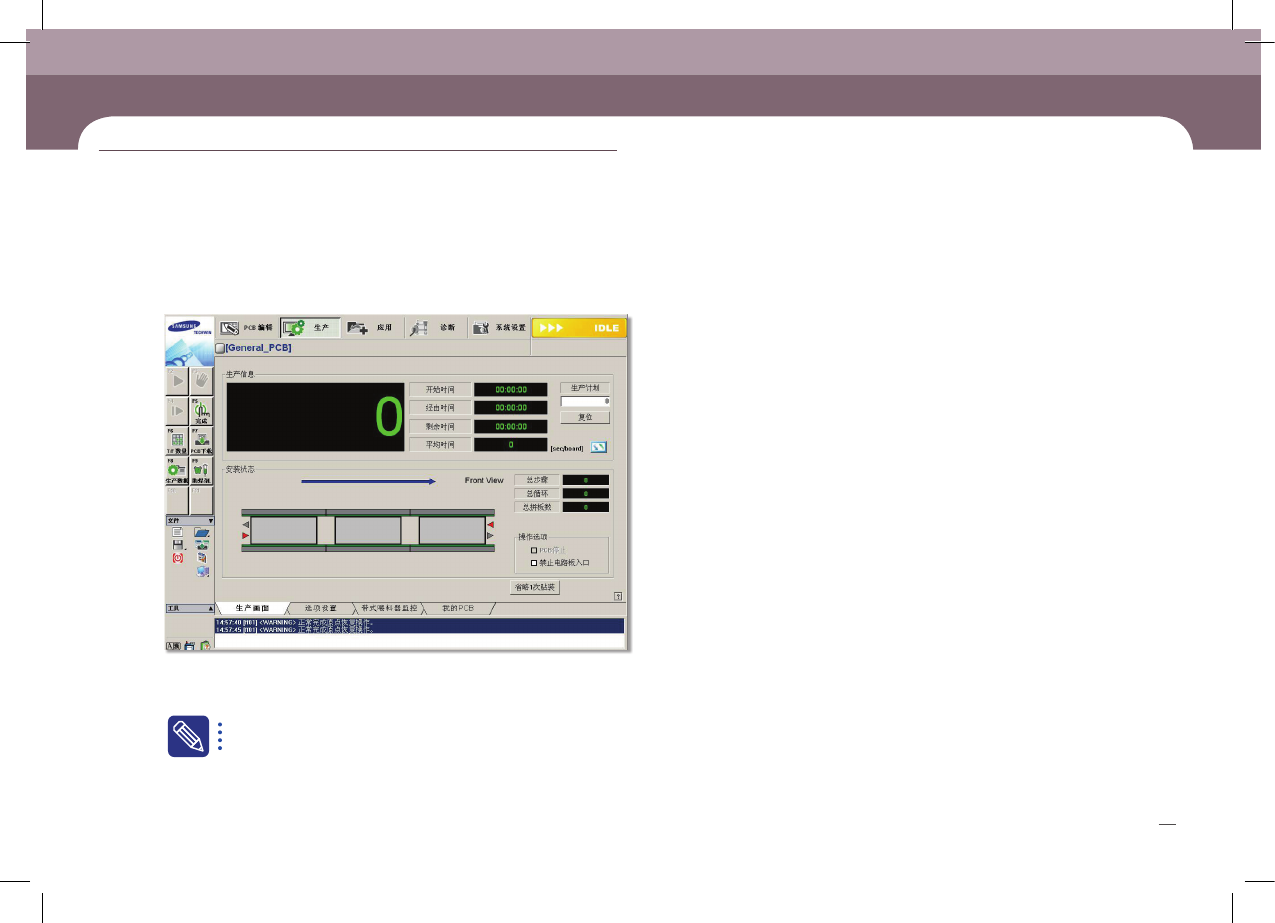
Task: Click the 生产计划 button
Action: pos(585,388)
